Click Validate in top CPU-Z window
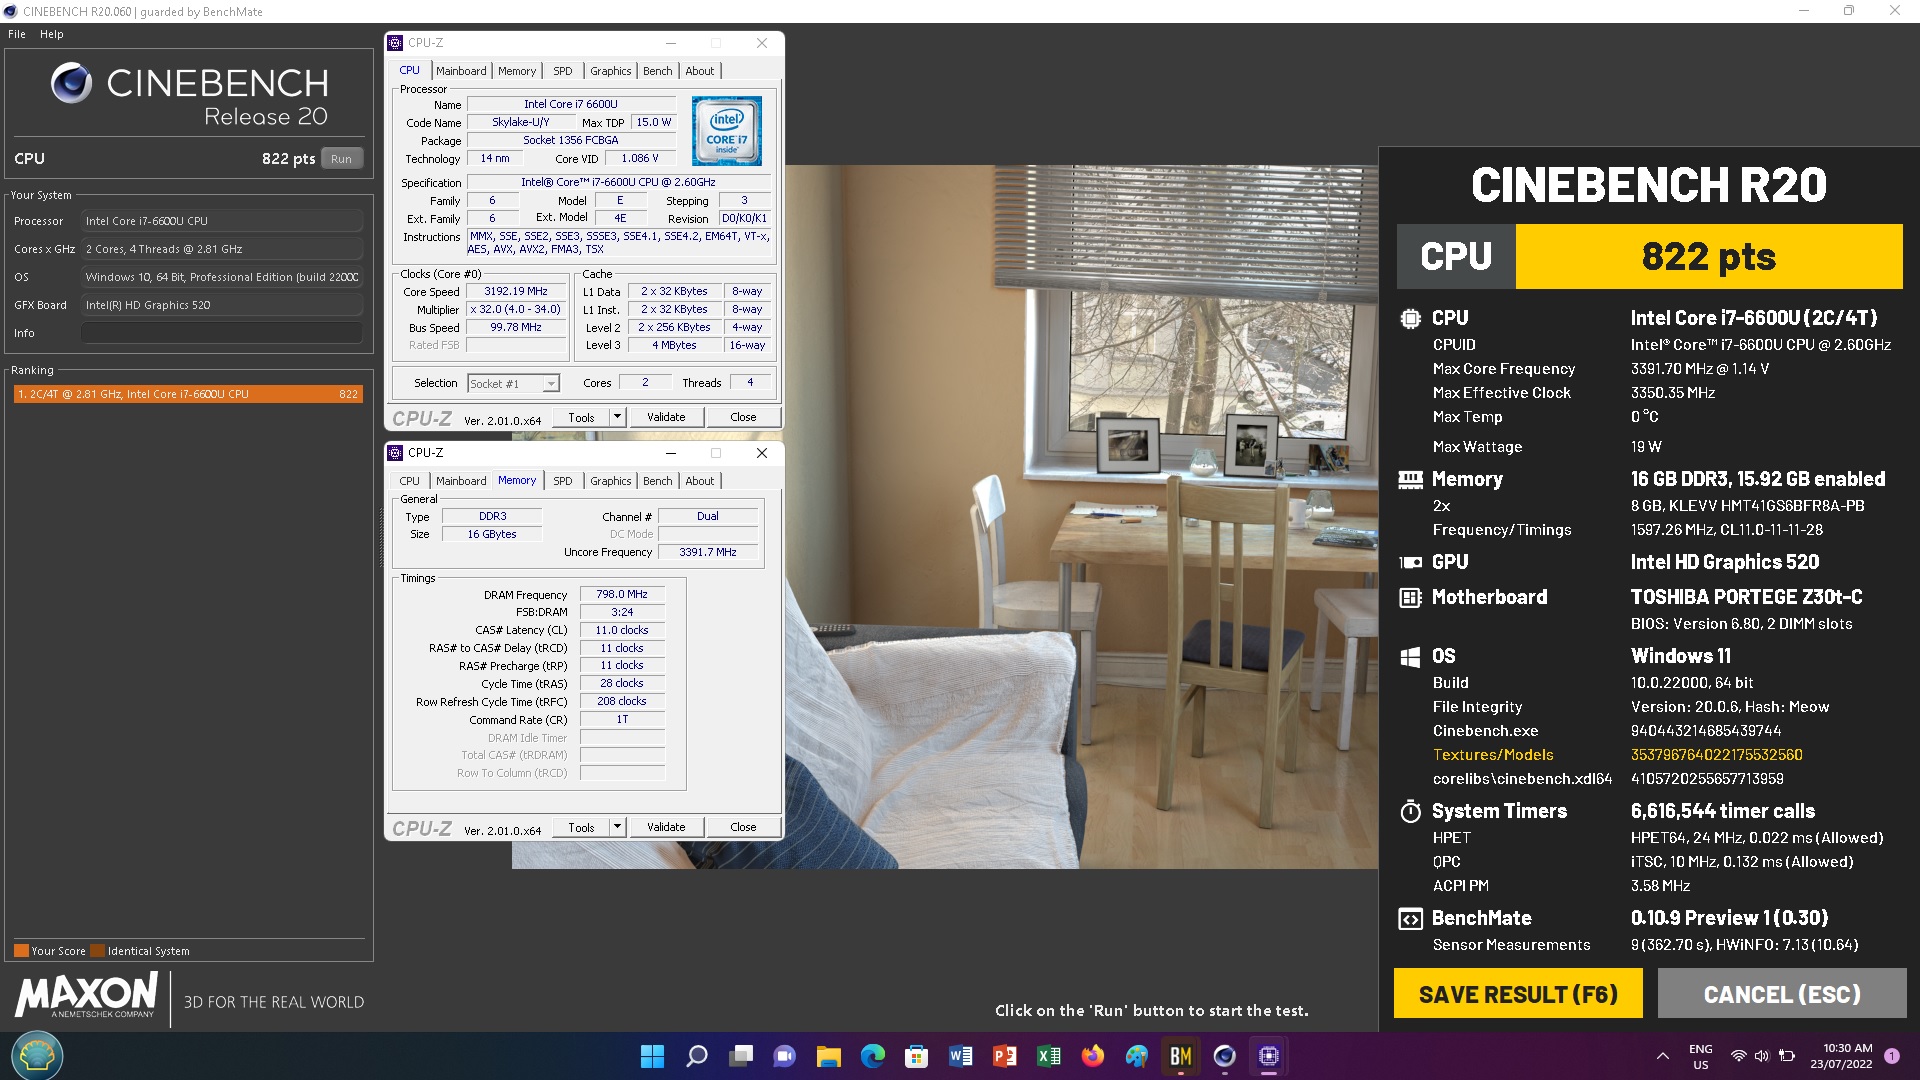The image size is (1920, 1080). (666, 417)
